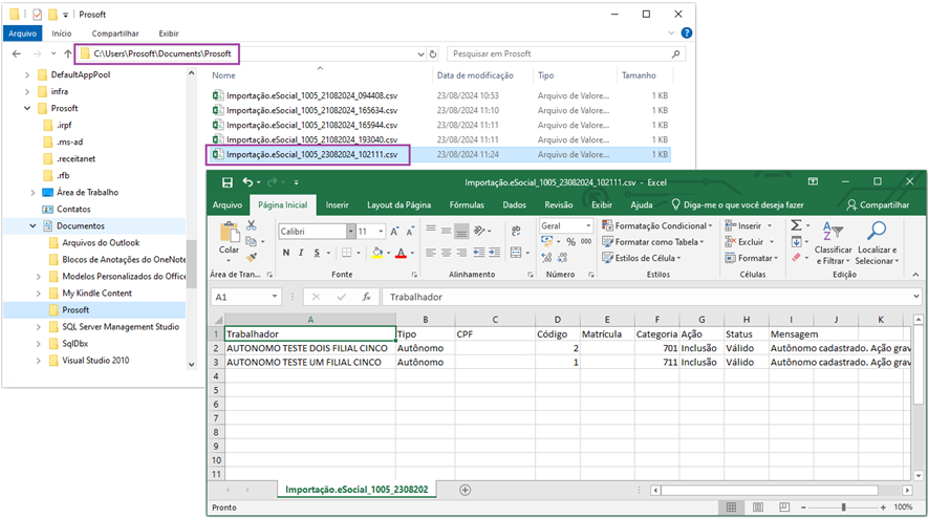Click the Percent Style icon
Viewport: 931px width, 523px height.
click(x=571, y=242)
